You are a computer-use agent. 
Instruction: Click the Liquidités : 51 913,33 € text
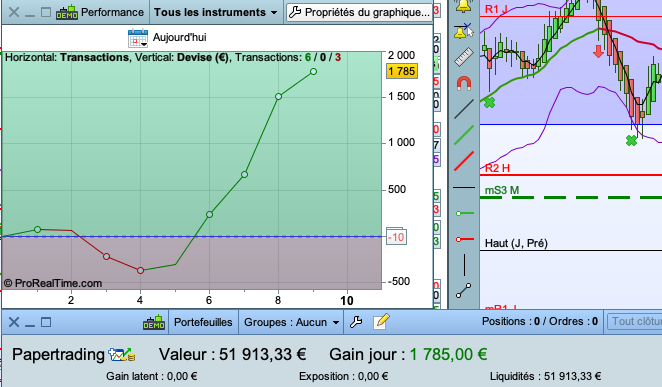coord(546,376)
